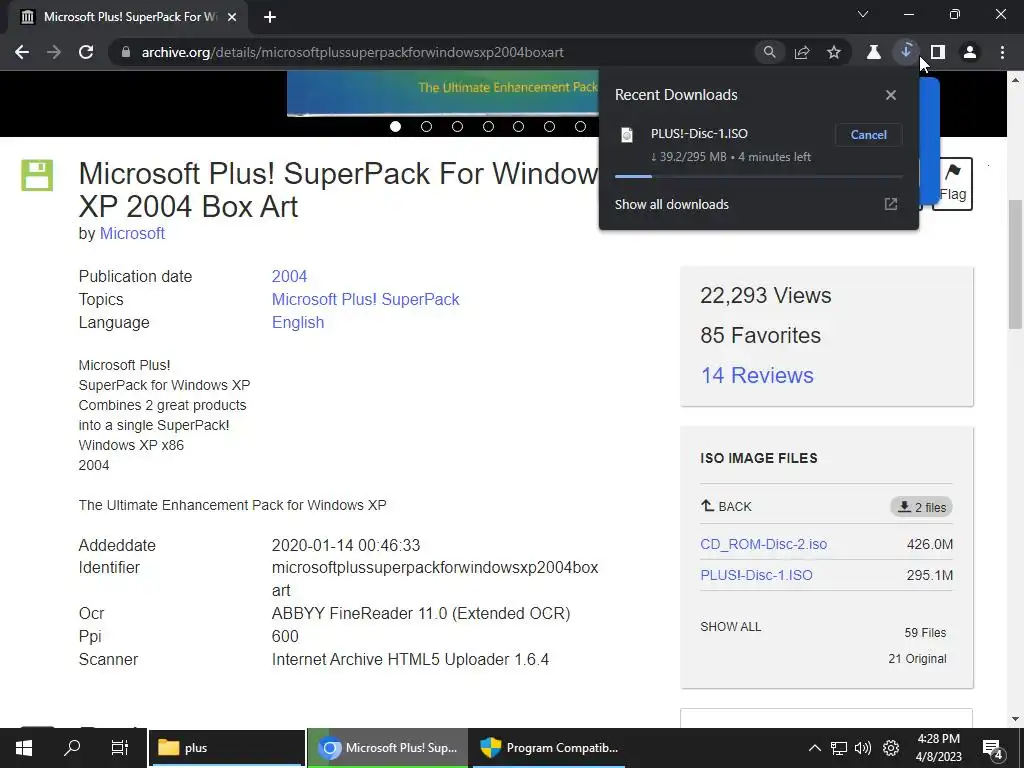
Task: Open the Chrome profile icon
Action: coord(970,52)
